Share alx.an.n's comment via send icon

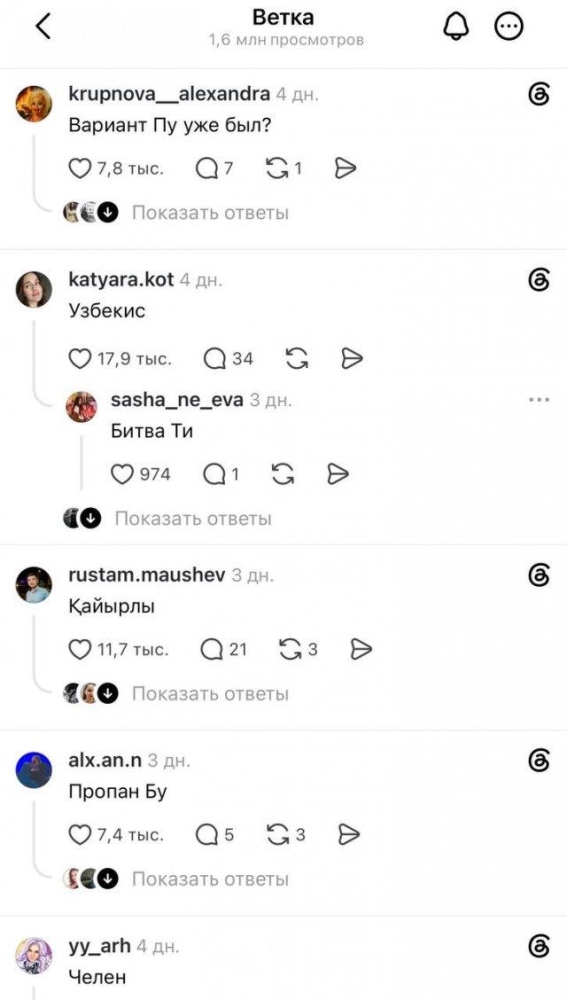tap(349, 835)
